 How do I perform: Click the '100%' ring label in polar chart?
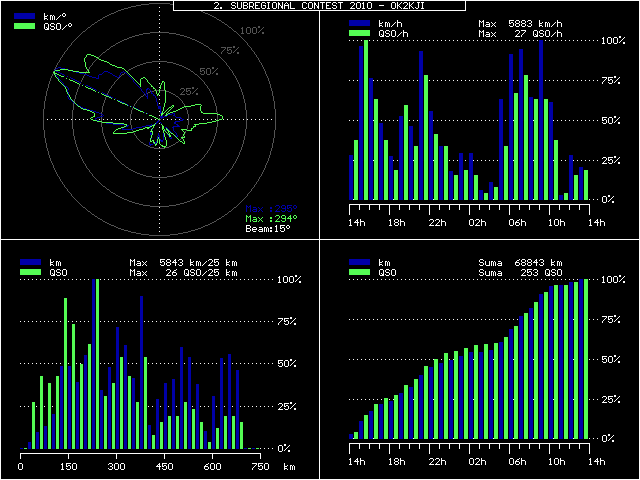coord(252,31)
